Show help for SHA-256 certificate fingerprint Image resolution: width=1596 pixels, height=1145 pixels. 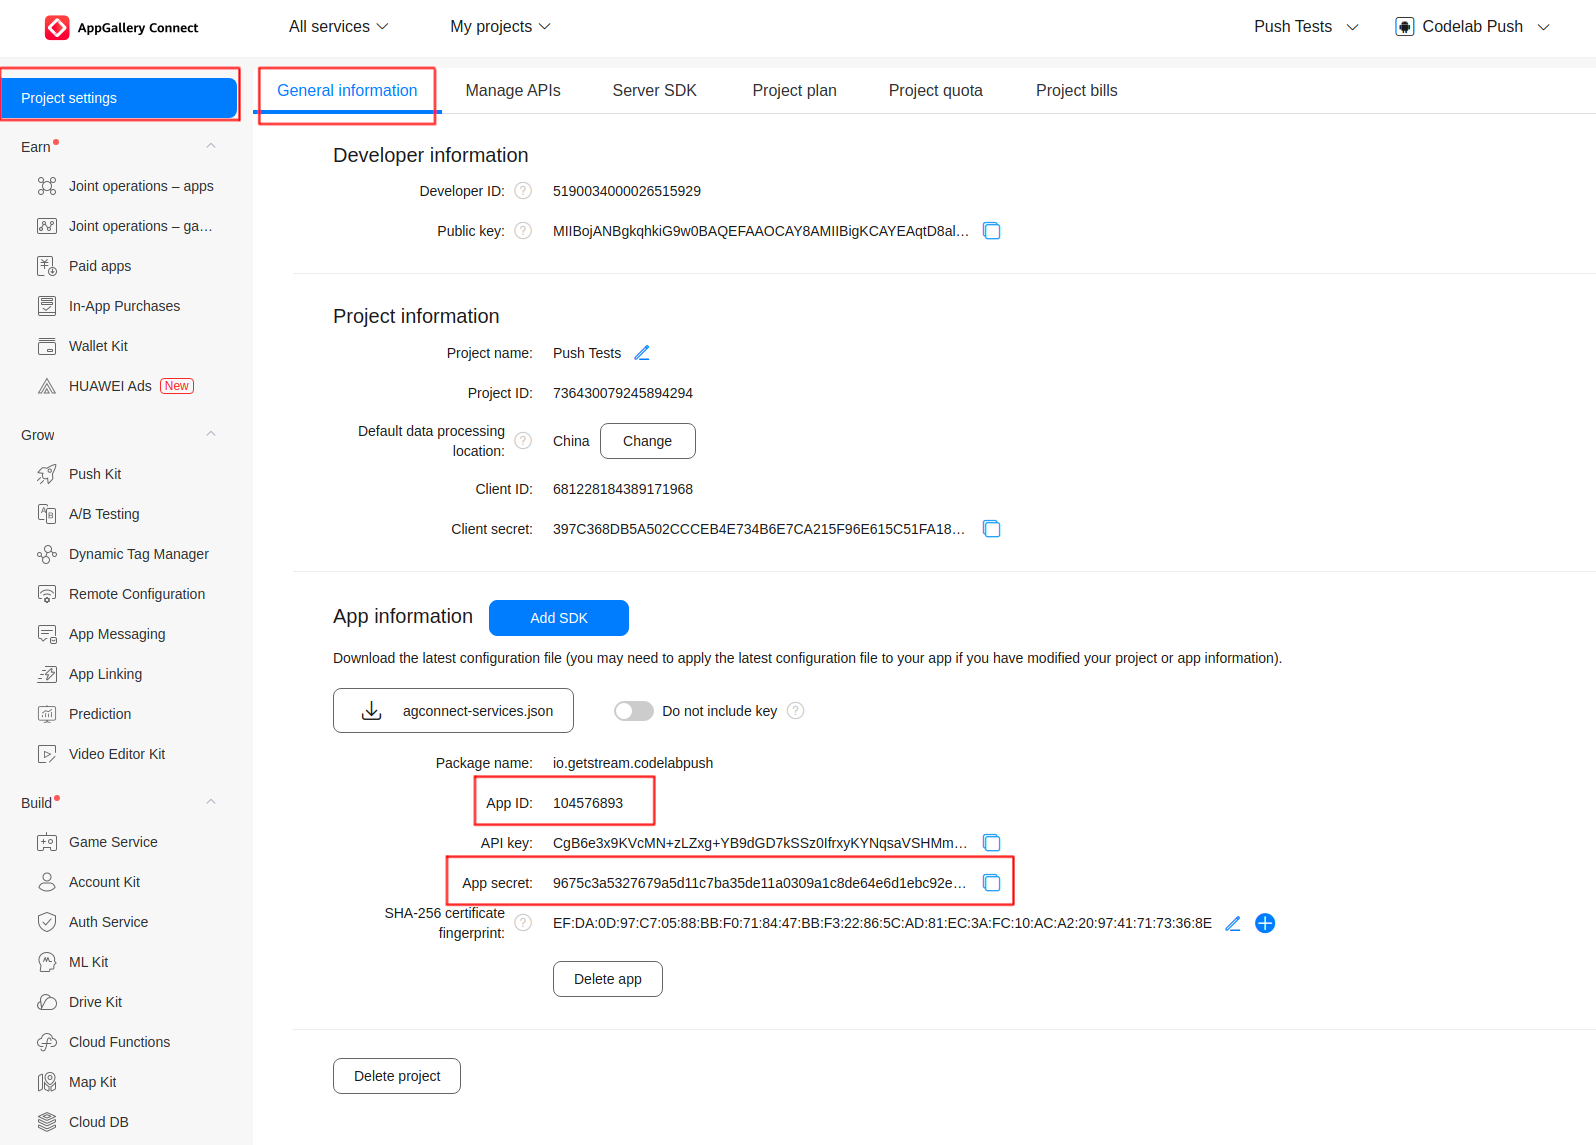tap(523, 923)
